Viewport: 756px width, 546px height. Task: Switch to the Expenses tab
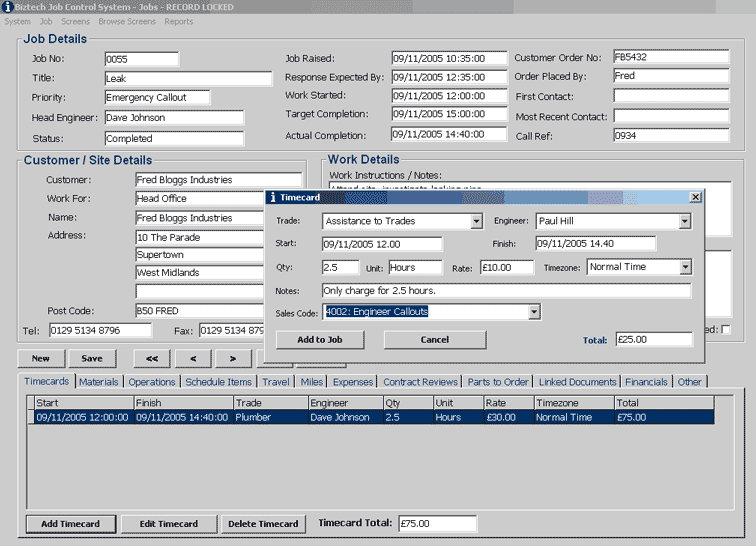click(353, 382)
